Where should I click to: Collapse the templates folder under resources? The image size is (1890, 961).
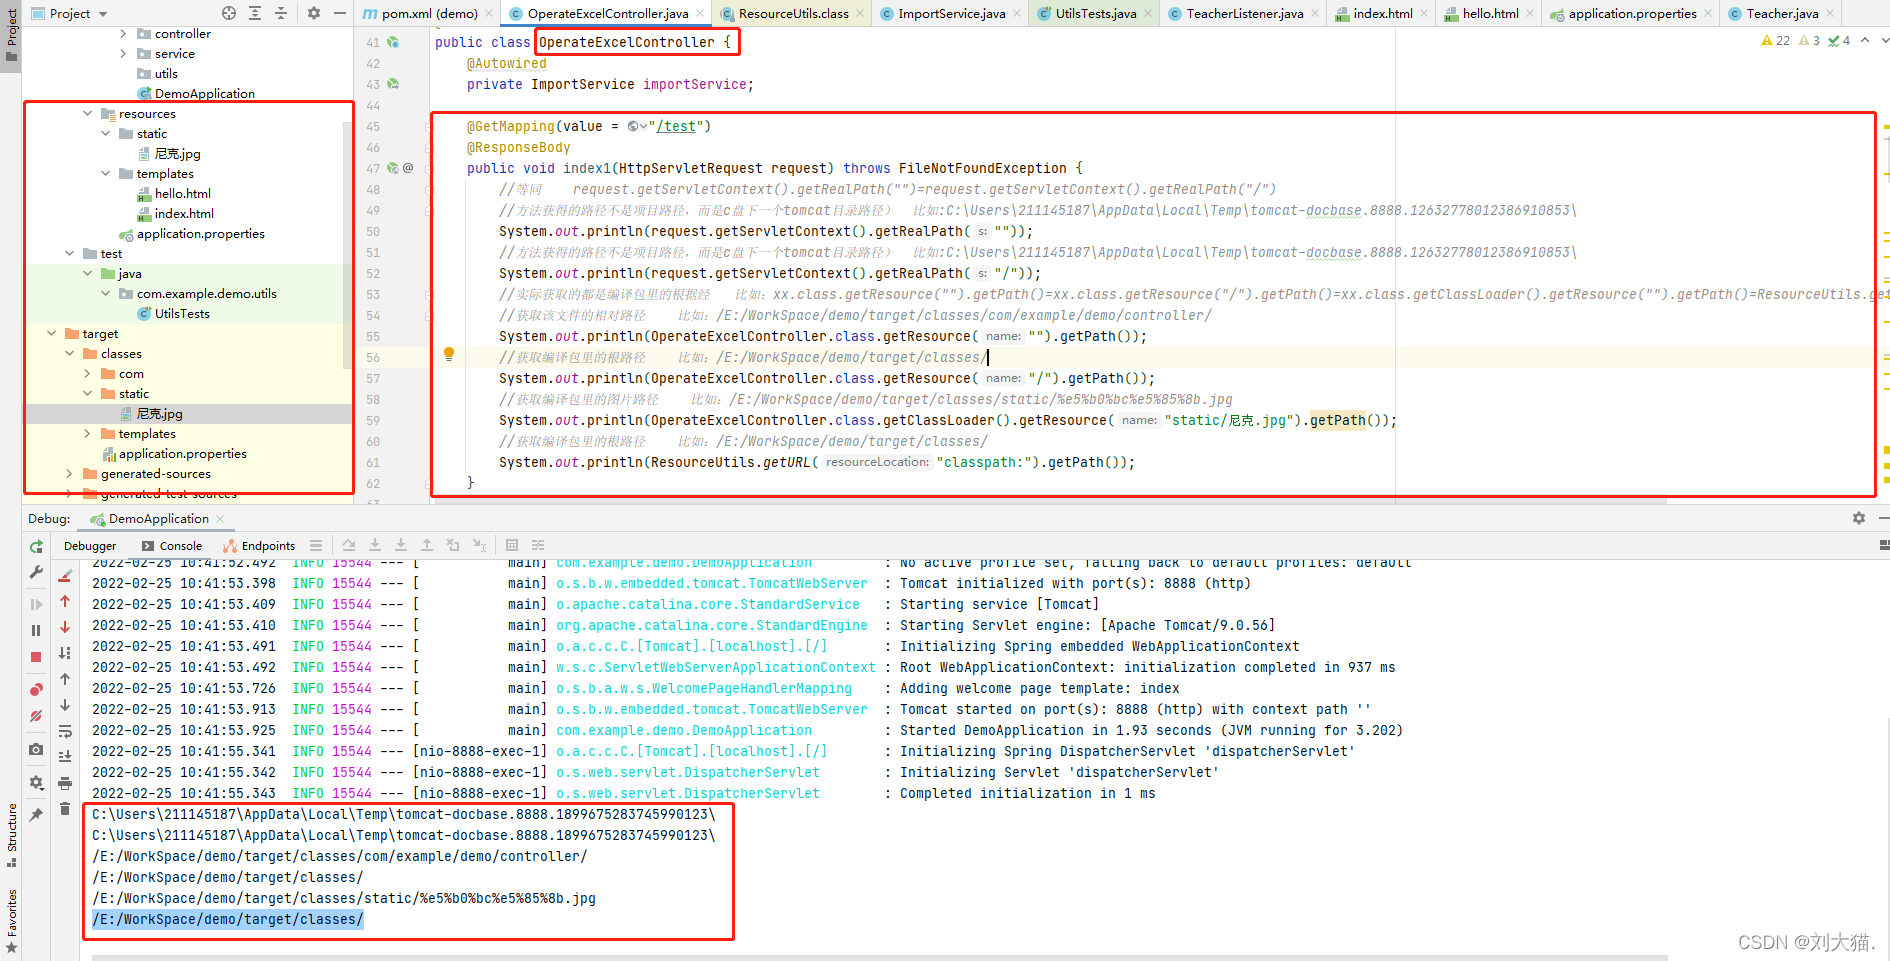pyautogui.click(x=106, y=173)
